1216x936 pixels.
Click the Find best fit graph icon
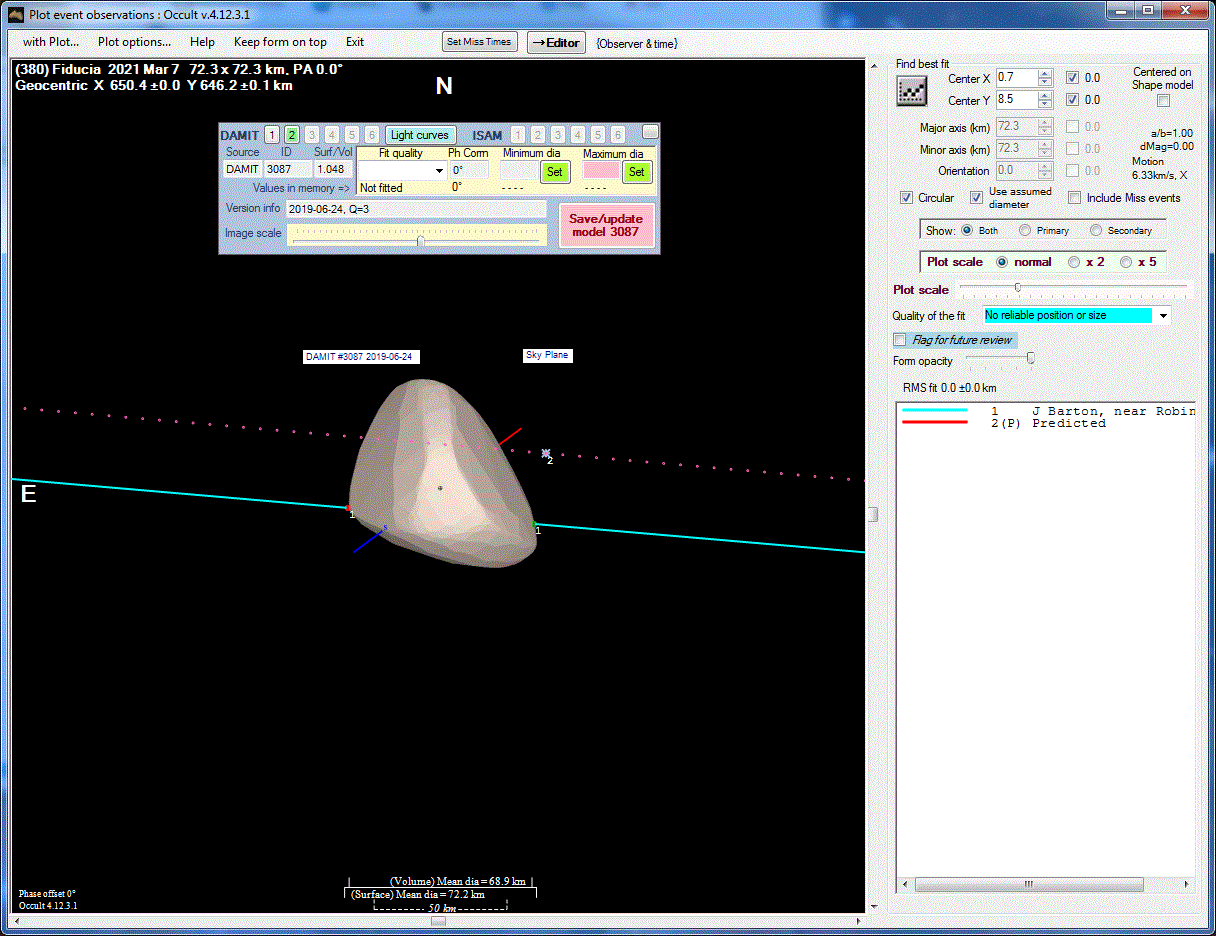911,91
